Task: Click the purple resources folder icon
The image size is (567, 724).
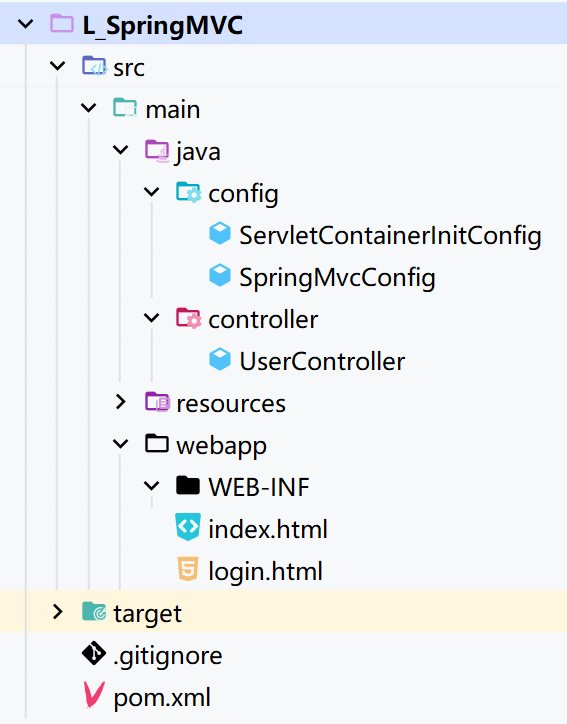Action: point(157,402)
